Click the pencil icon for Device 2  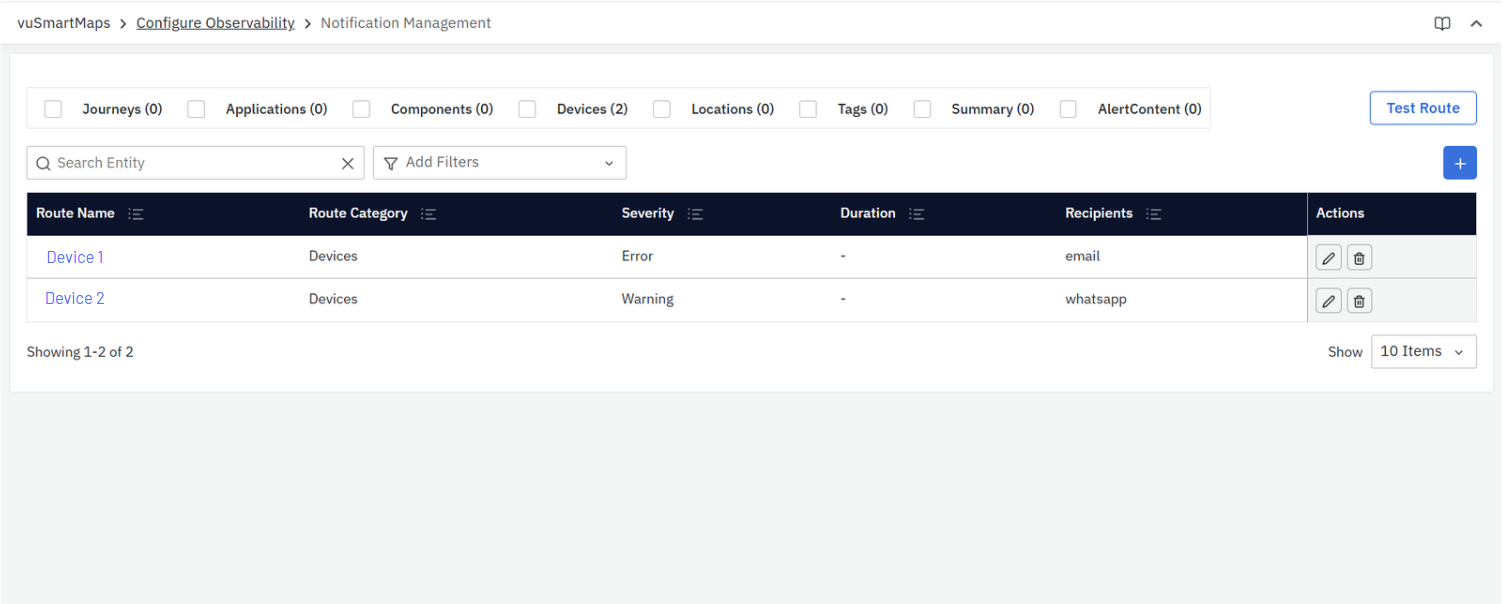(x=1328, y=300)
